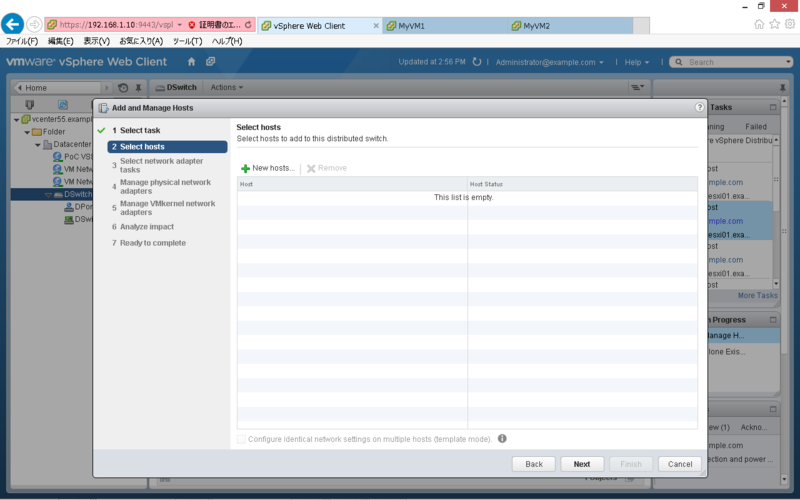Image resolution: width=800 pixels, height=500 pixels.
Task: Select wizard step 2 Select hosts
Action: tap(167, 146)
